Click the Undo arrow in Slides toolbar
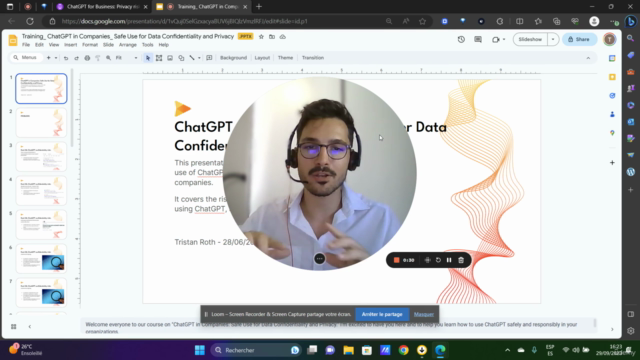The height and width of the screenshot is (360, 640). (66, 58)
